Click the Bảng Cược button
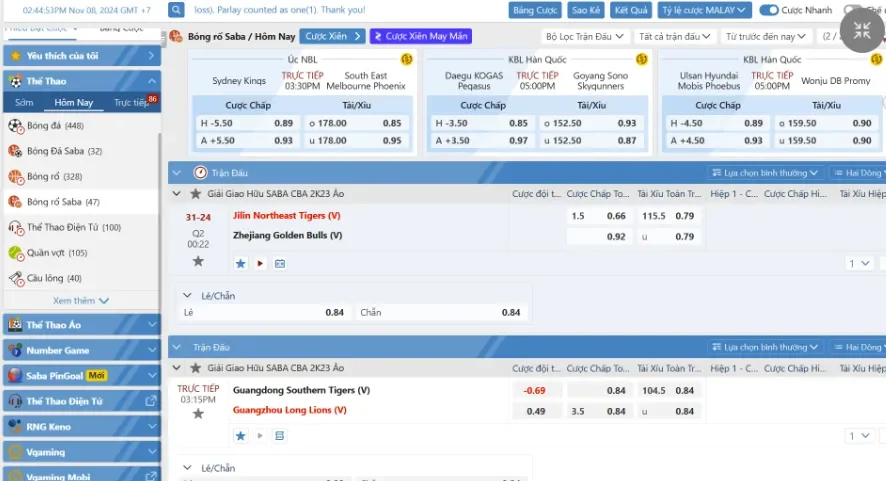The width and height of the screenshot is (886, 481). click(535, 10)
